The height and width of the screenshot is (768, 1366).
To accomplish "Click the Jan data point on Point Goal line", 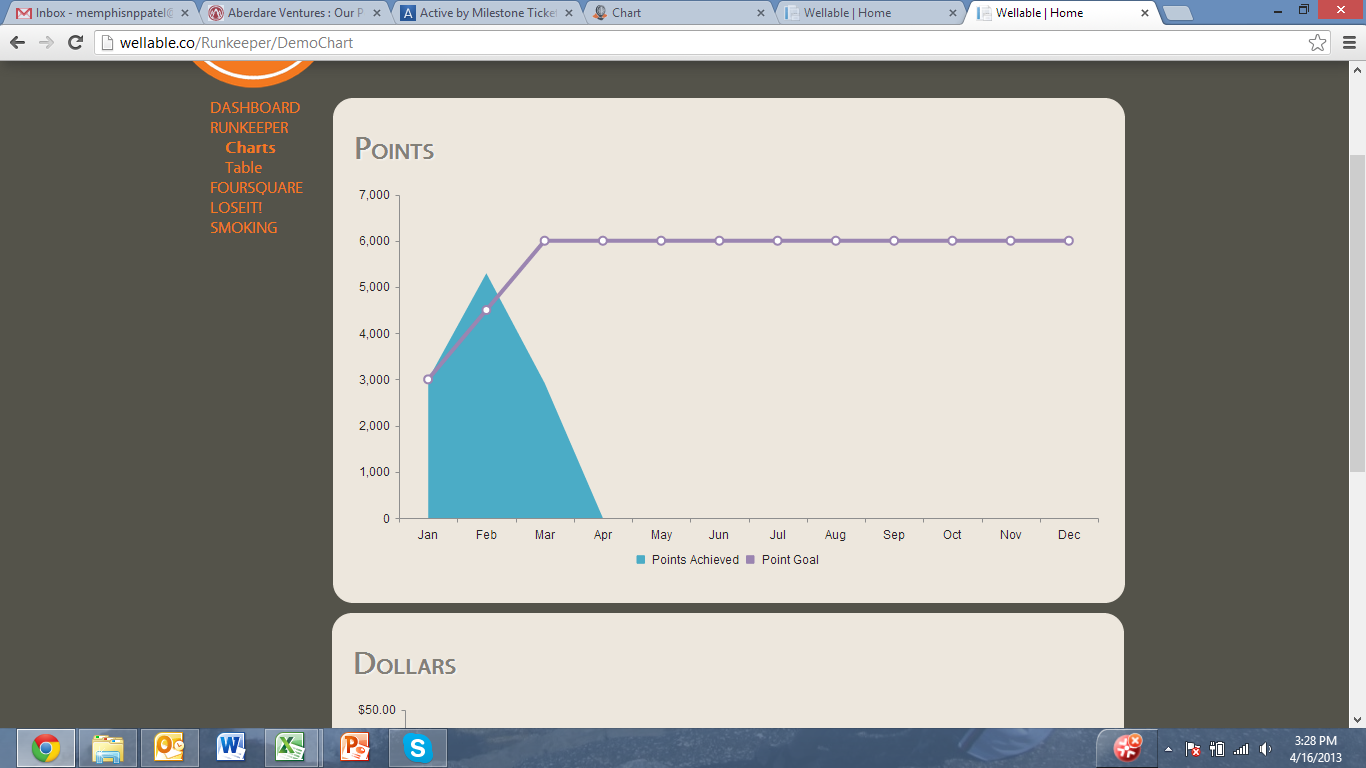I will pyautogui.click(x=428, y=379).
